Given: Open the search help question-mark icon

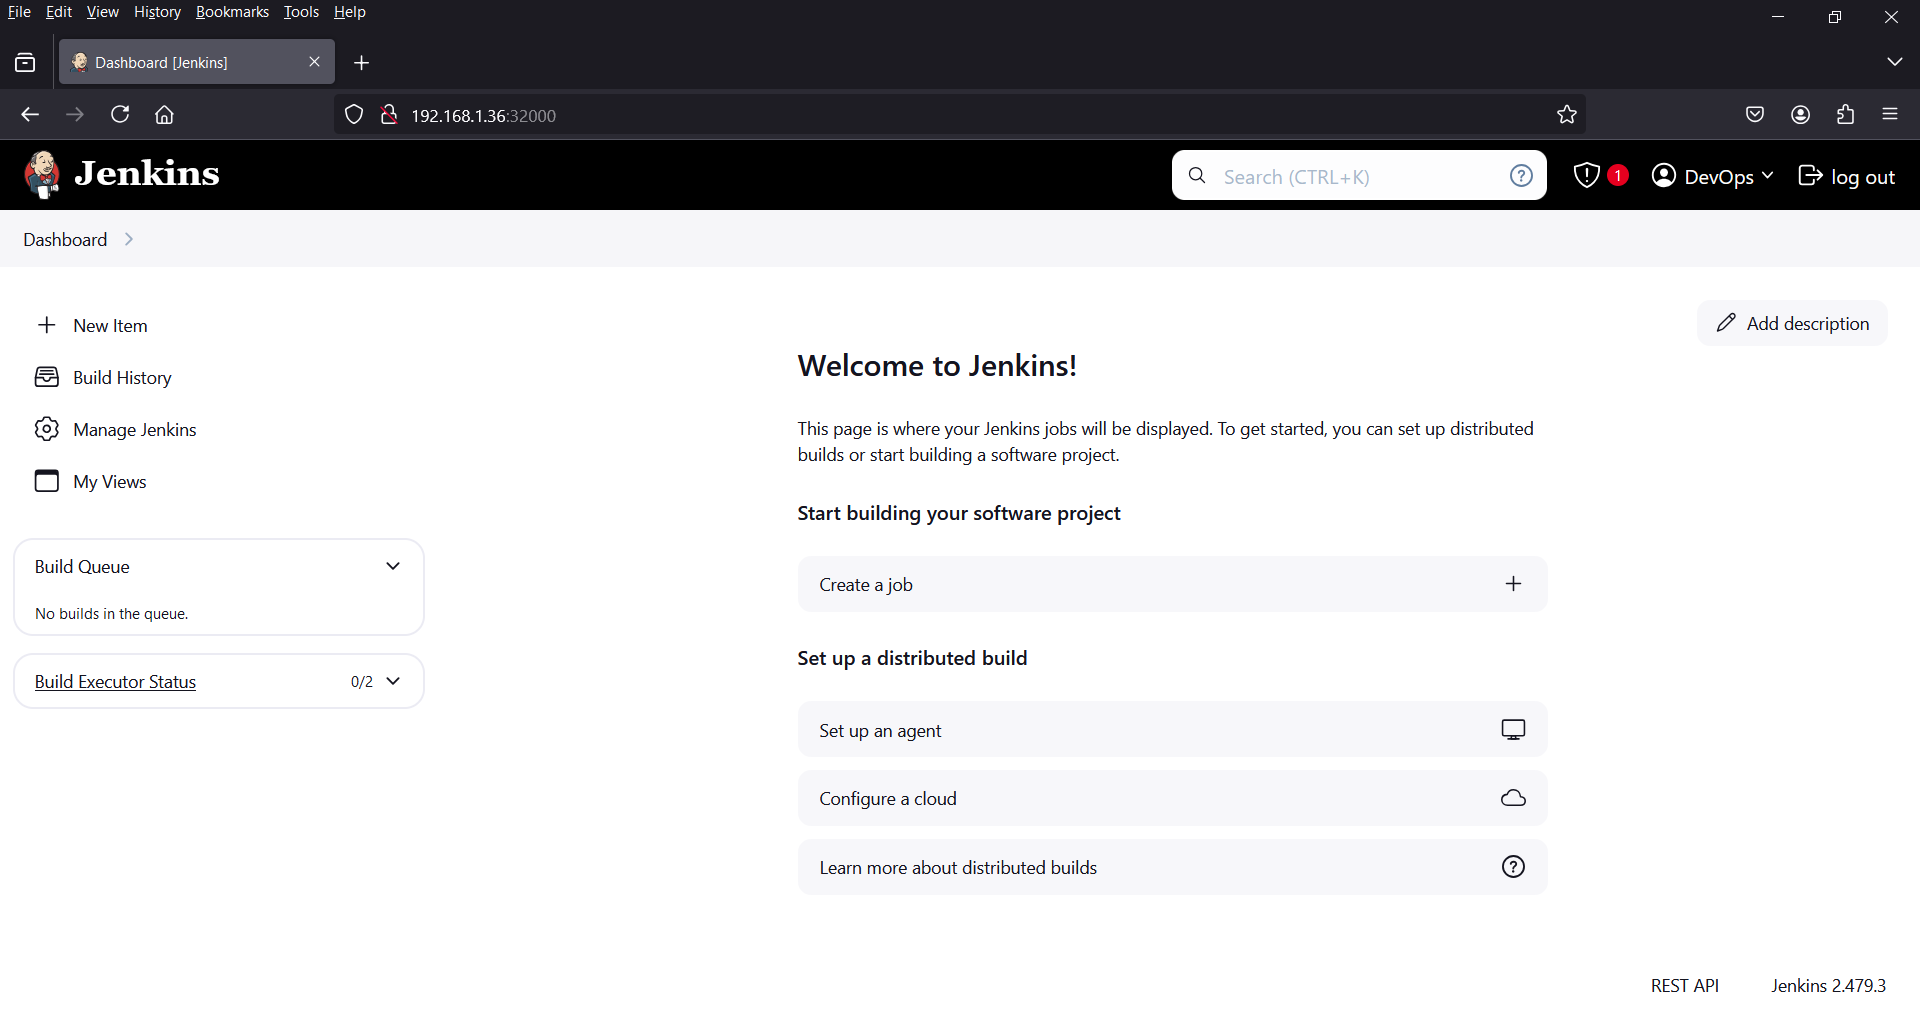Looking at the screenshot, I should (1521, 176).
